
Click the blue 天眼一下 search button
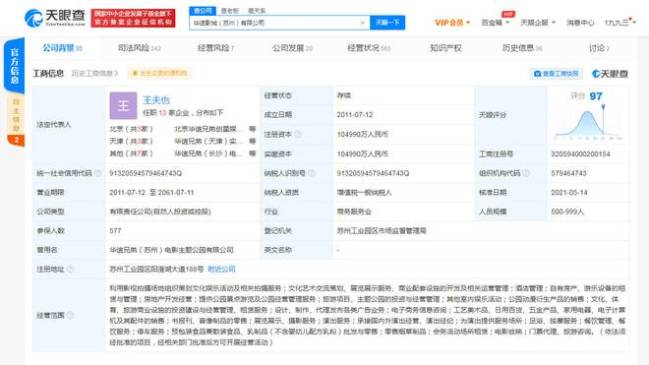coord(387,23)
